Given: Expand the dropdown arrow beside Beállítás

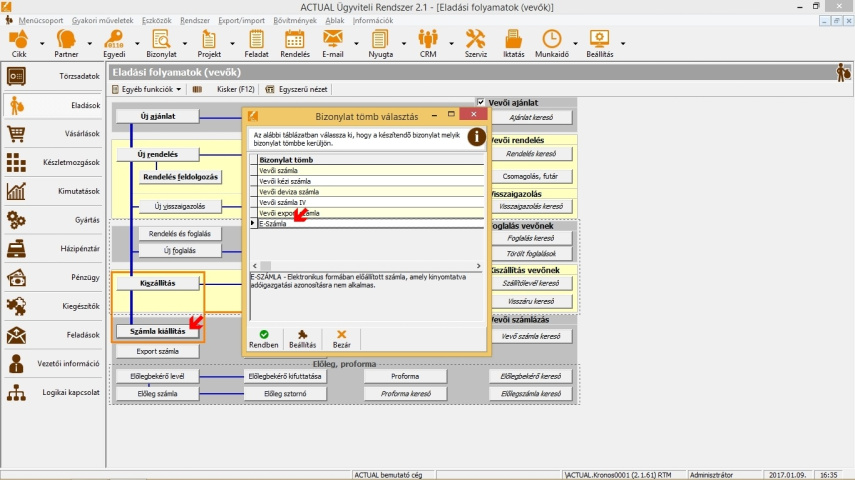Looking at the screenshot, I should [624, 43].
